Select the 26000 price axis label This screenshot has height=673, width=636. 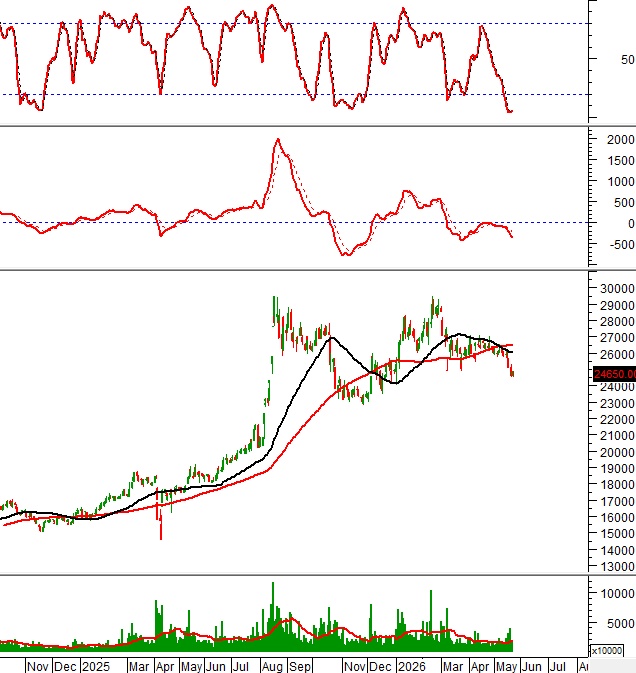(617, 355)
